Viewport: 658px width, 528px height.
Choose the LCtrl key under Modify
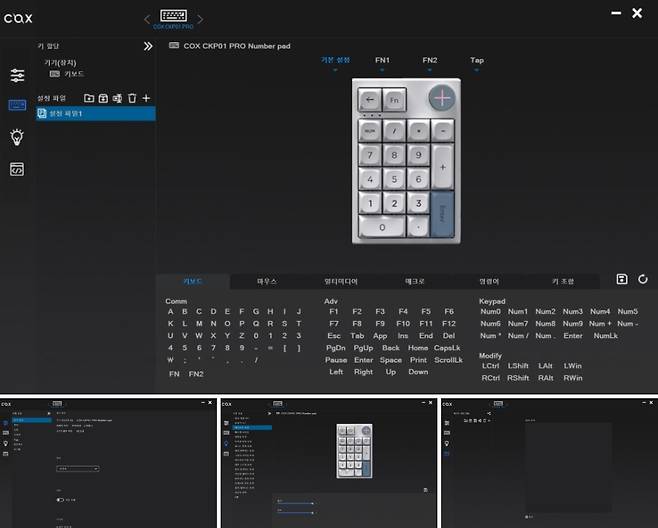coord(490,366)
